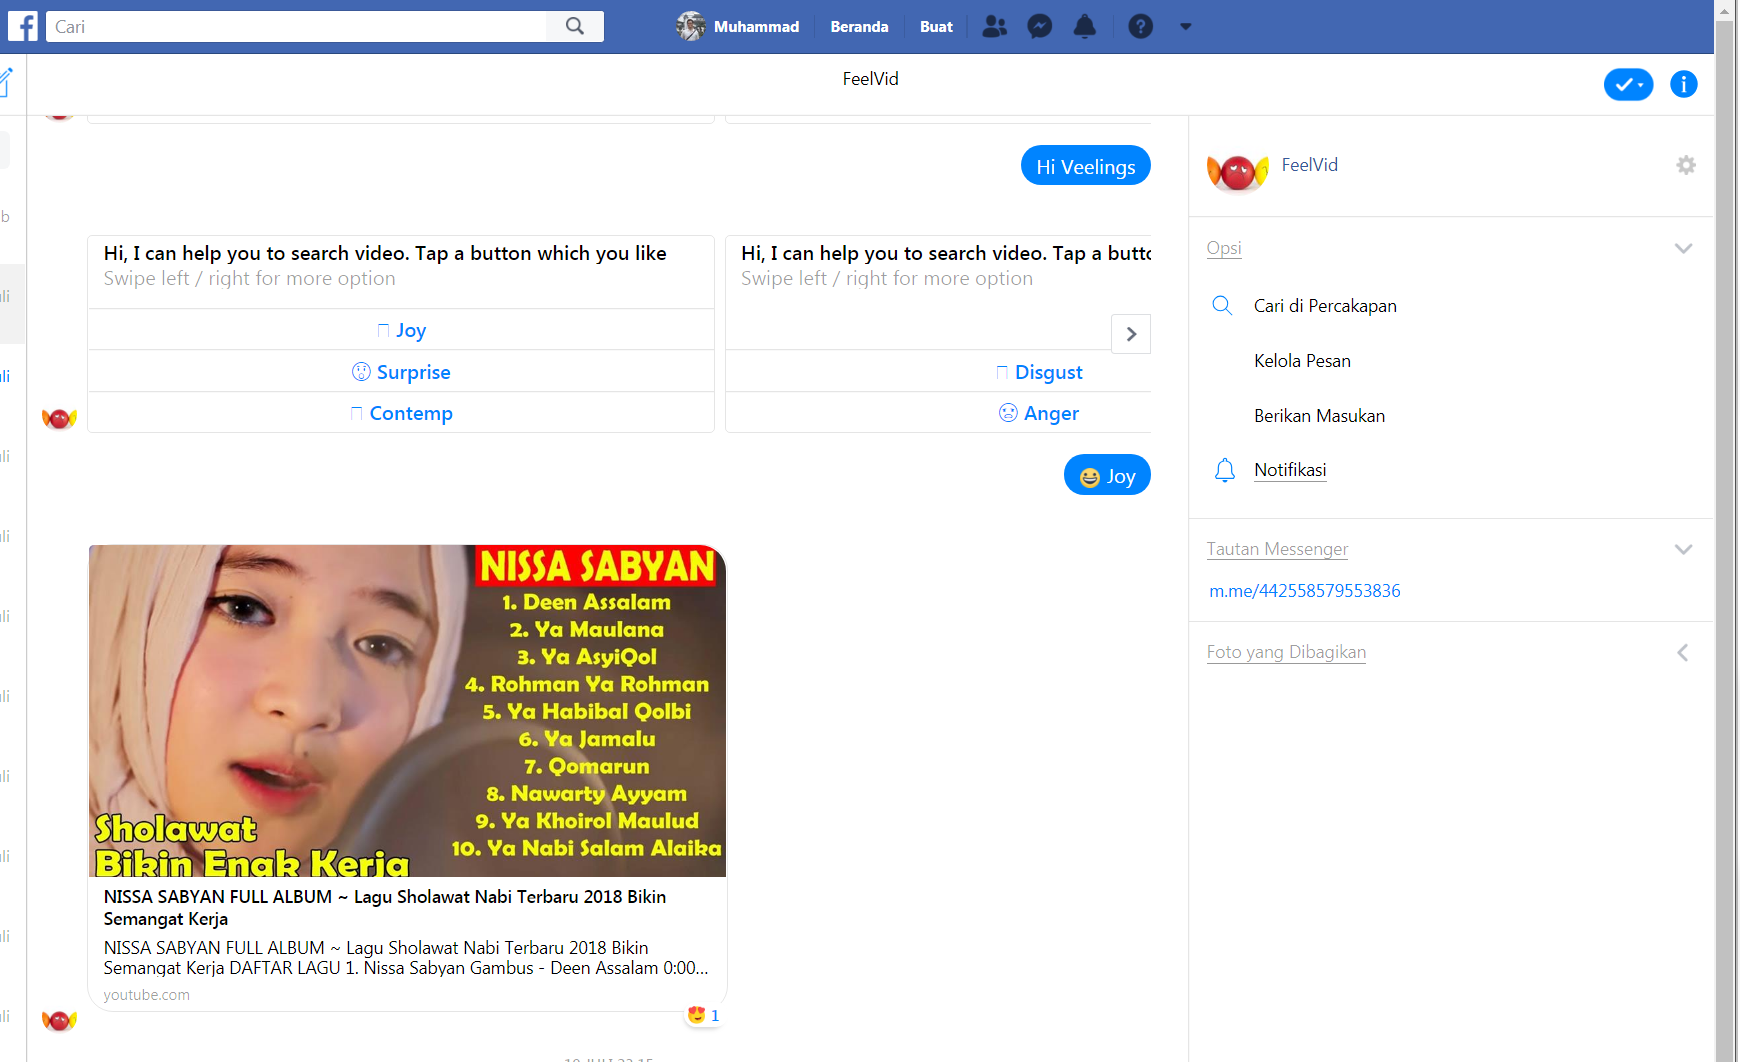The height and width of the screenshot is (1062, 1740).
Task: Click the youtube.com source label
Action: [146, 995]
